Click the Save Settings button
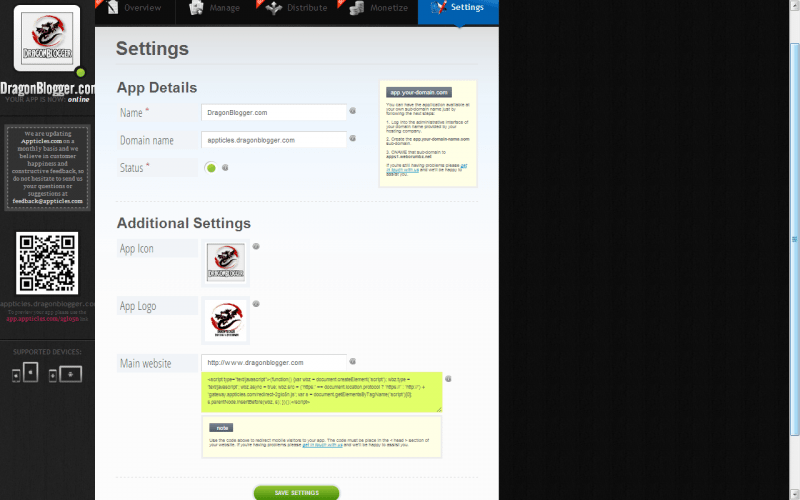Viewport: 800px width, 500px height. [x=296, y=493]
